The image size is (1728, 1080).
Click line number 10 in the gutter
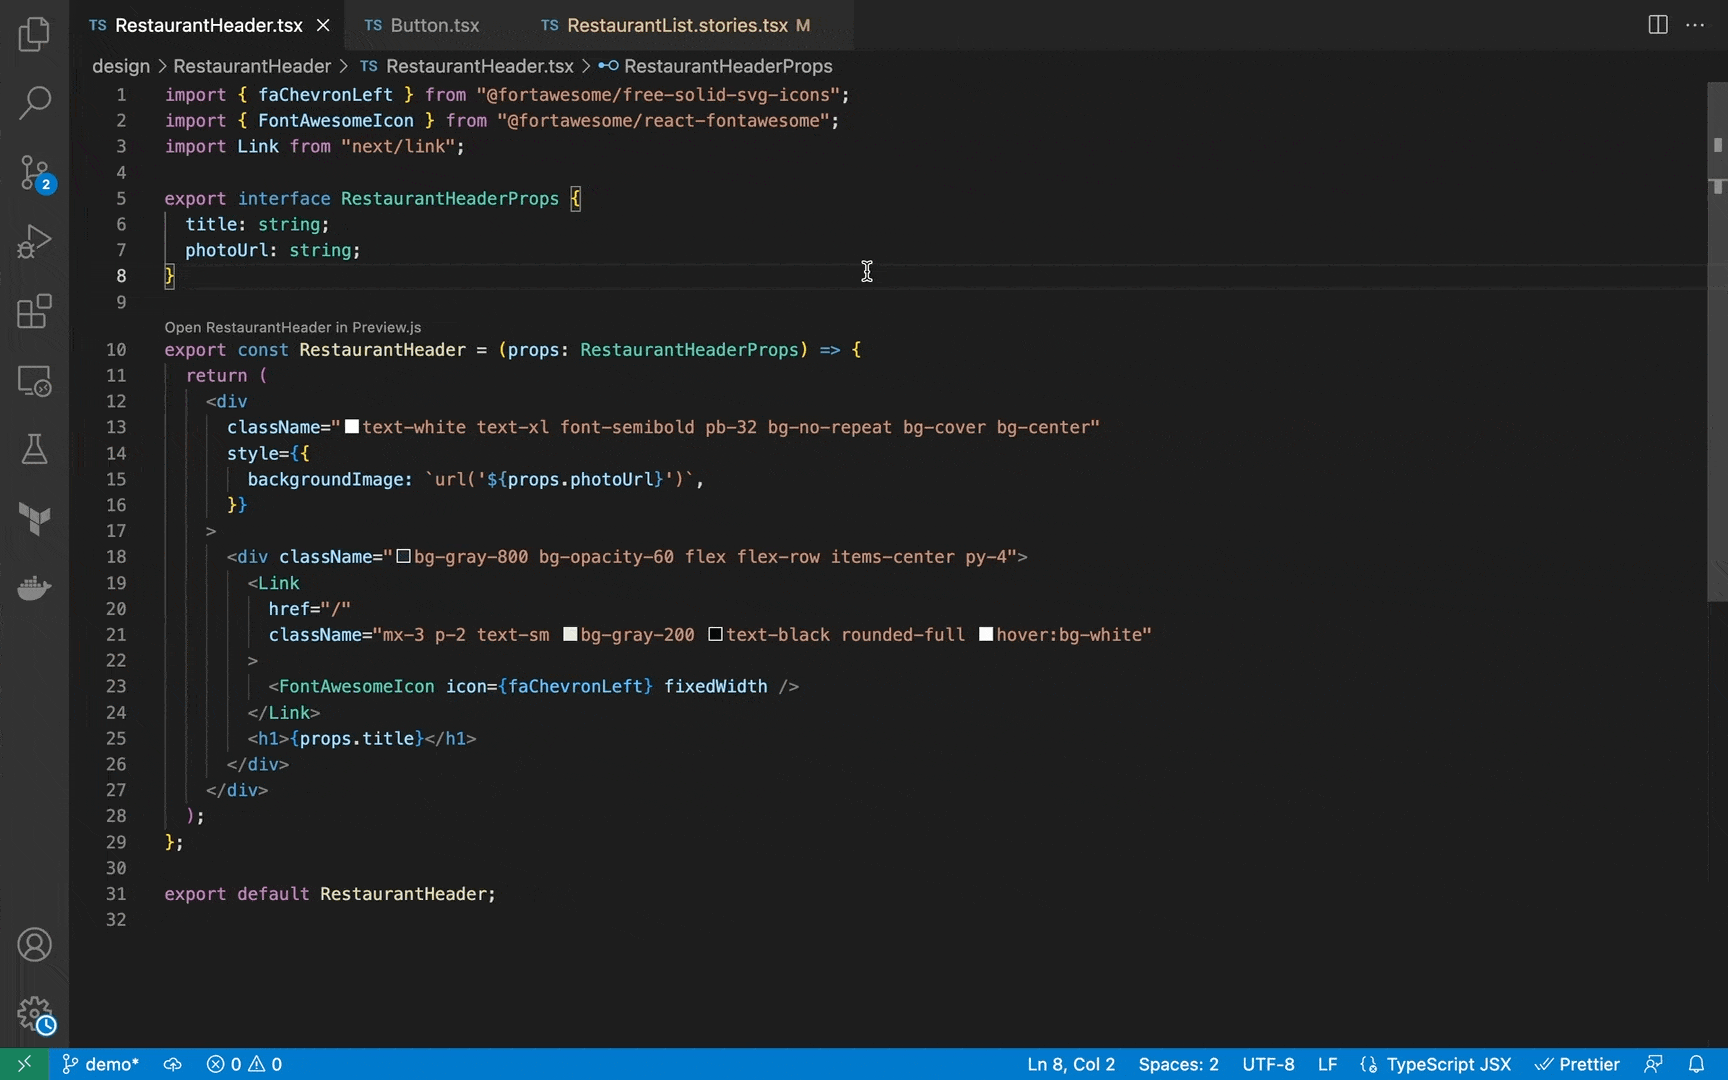(116, 349)
